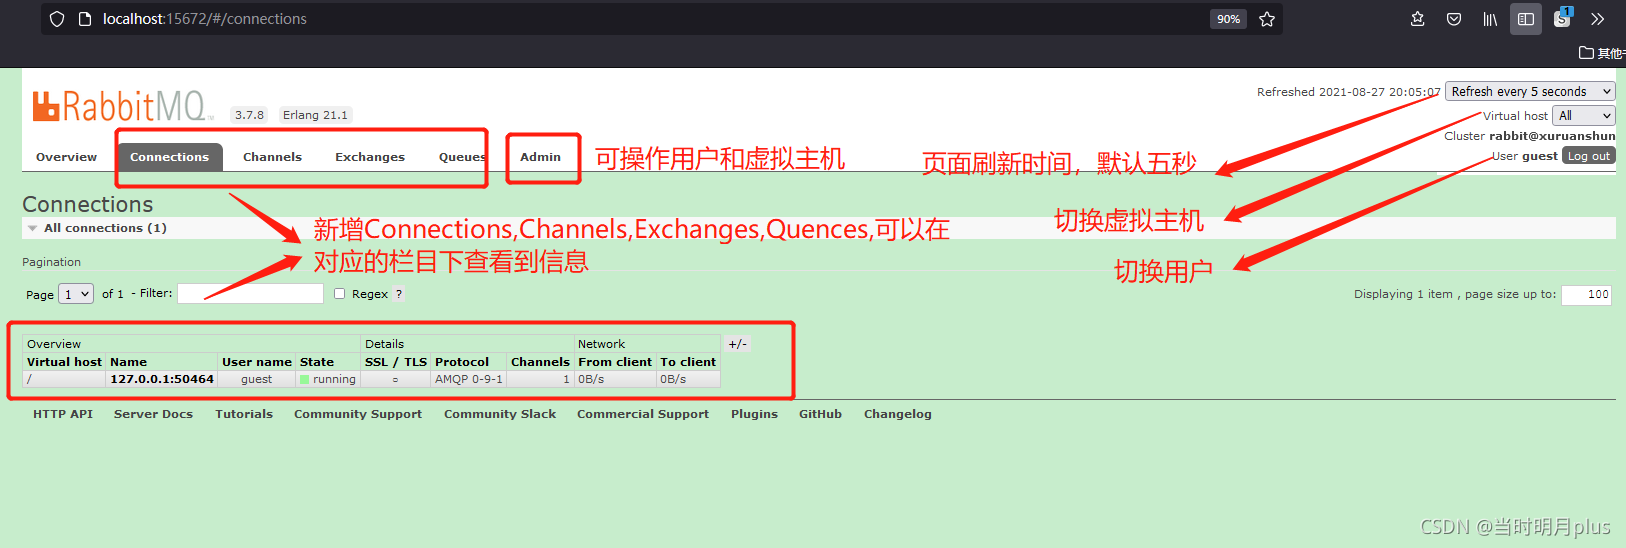Enable the Regex checkbox
This screenshot has height=548, width=1626.
point(340,294)
